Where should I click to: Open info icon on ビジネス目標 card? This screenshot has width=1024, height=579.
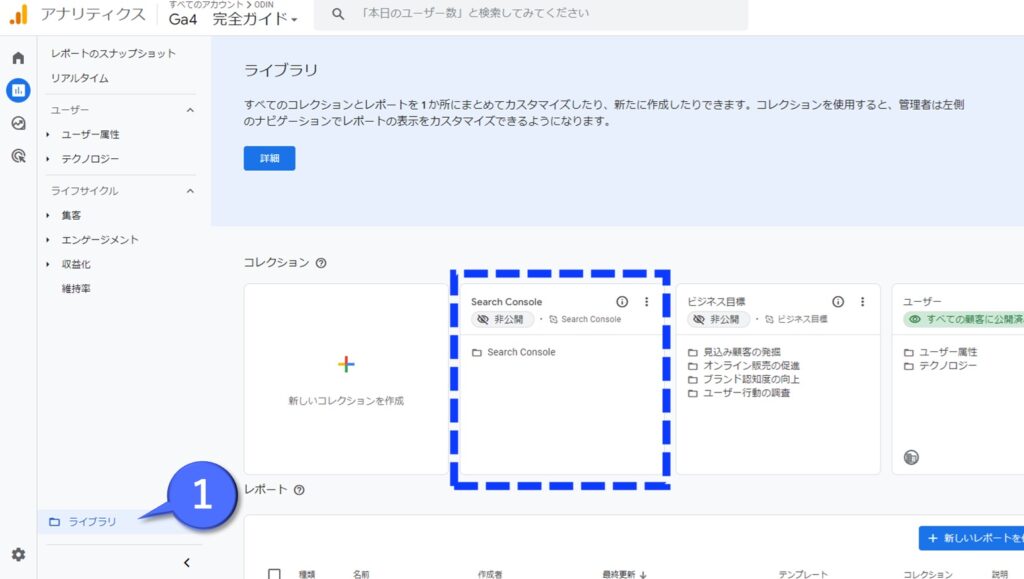tap(838, 302)
